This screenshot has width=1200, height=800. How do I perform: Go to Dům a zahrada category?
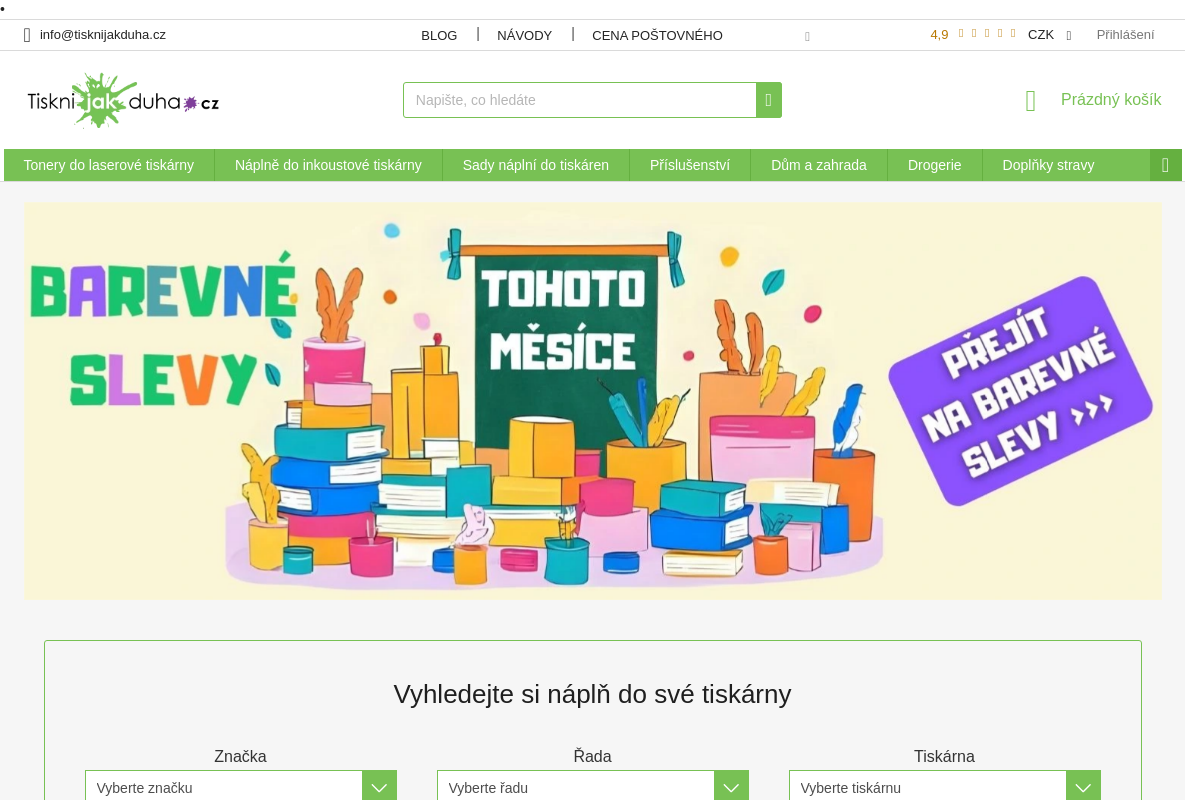(x=818, y=165)
